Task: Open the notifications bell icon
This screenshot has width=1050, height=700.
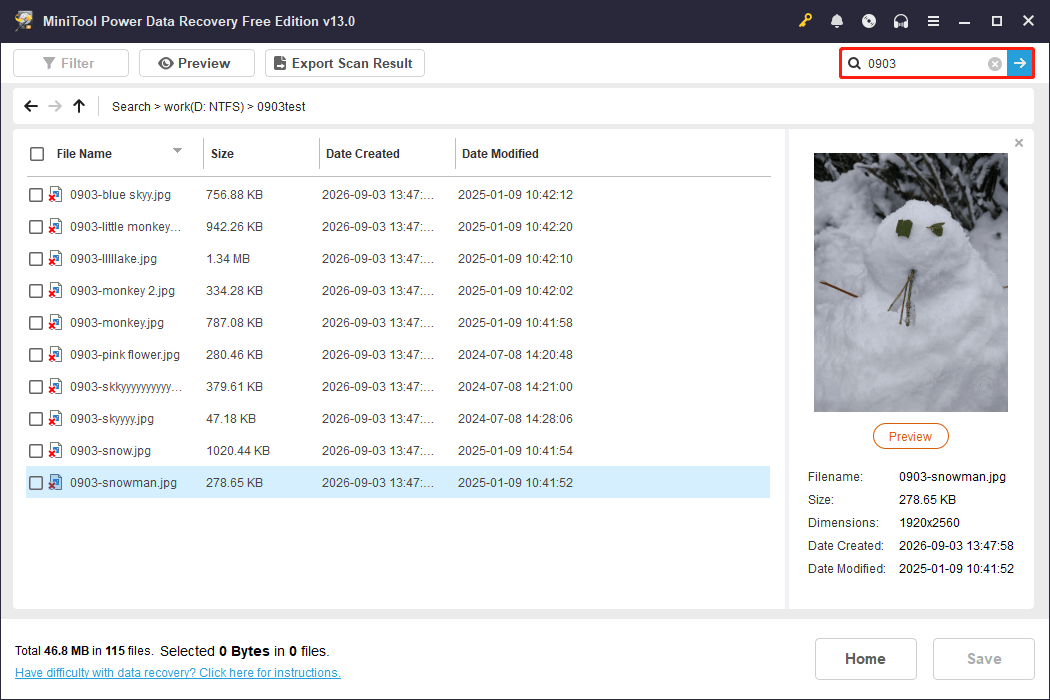Action: 836,21
